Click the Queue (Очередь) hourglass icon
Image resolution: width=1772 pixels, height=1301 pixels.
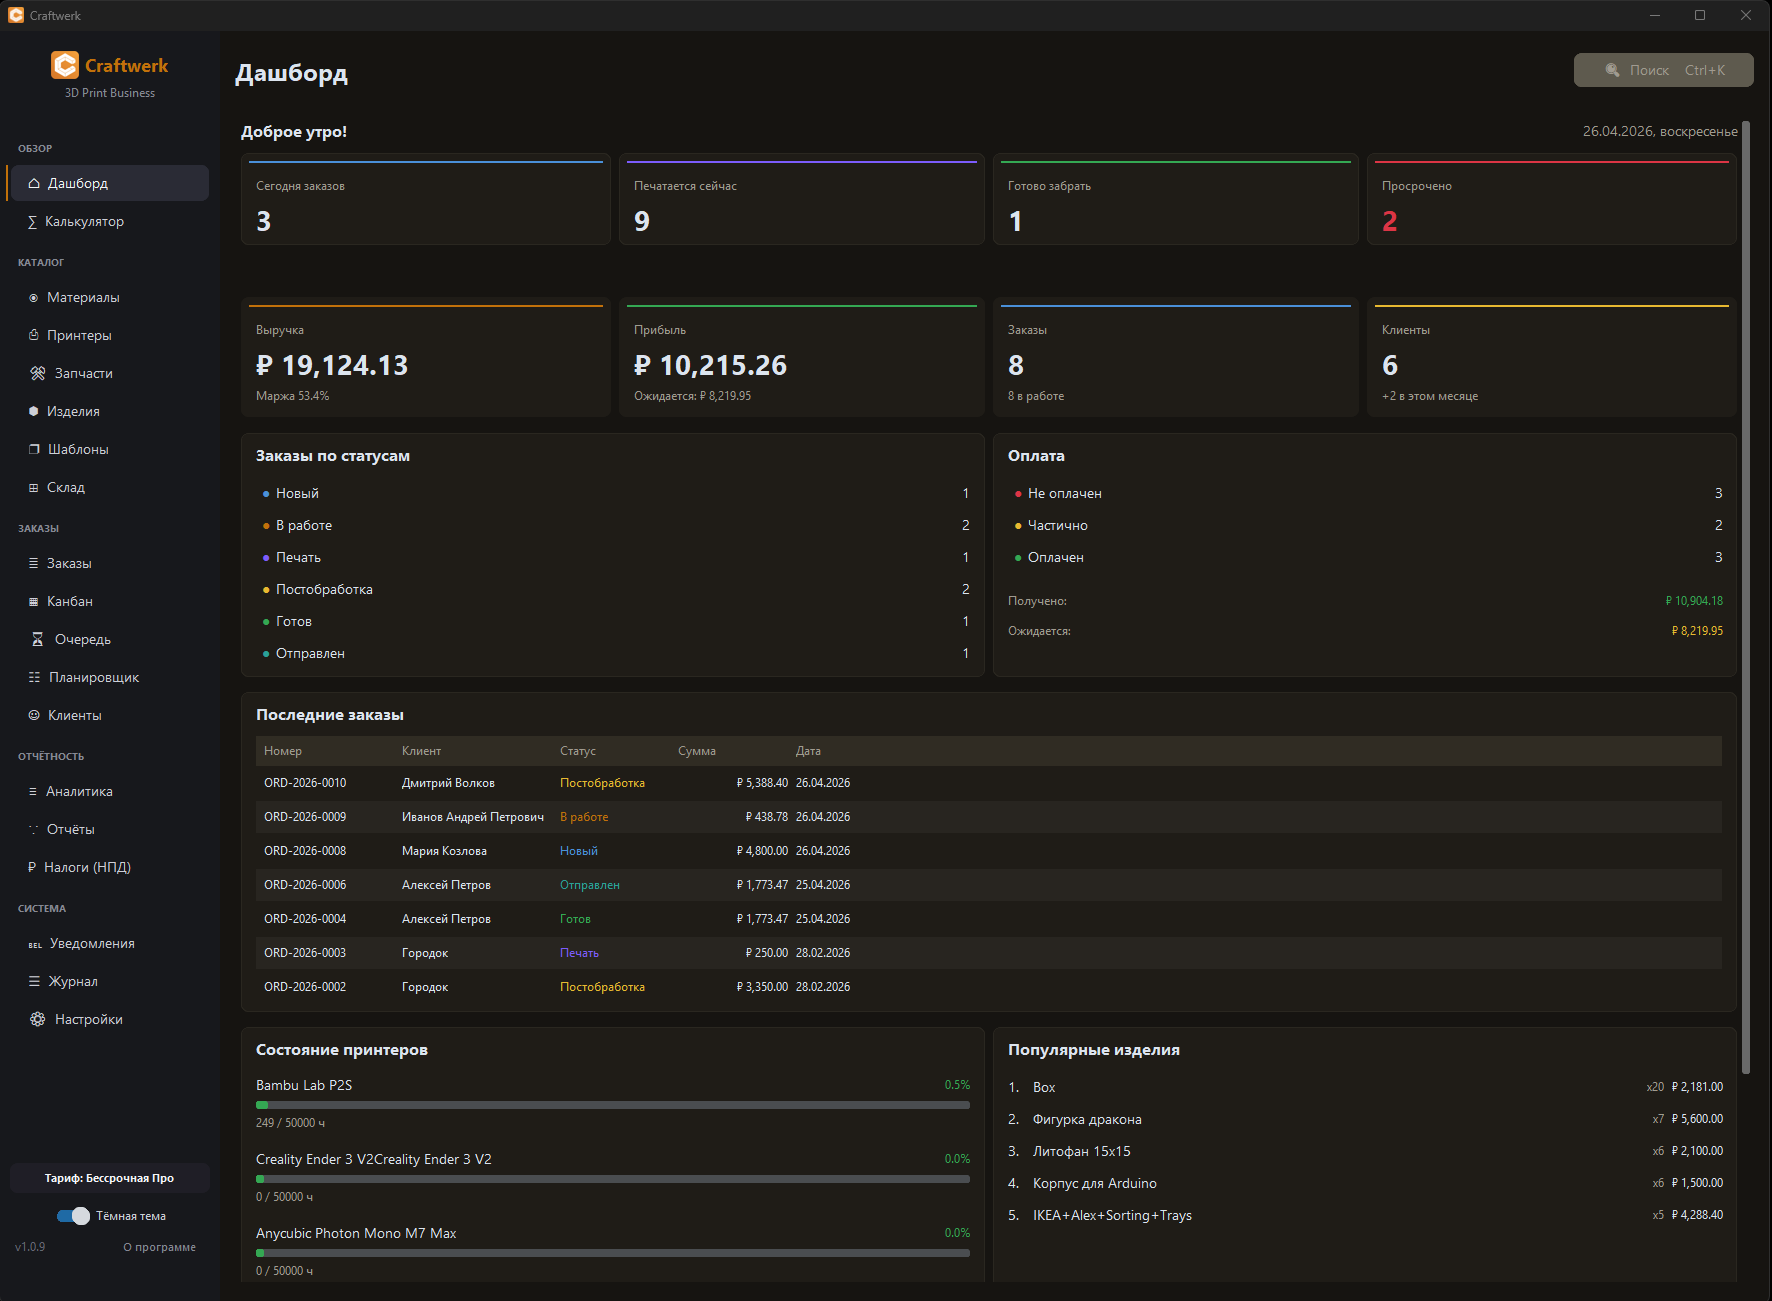coord(38,640)
